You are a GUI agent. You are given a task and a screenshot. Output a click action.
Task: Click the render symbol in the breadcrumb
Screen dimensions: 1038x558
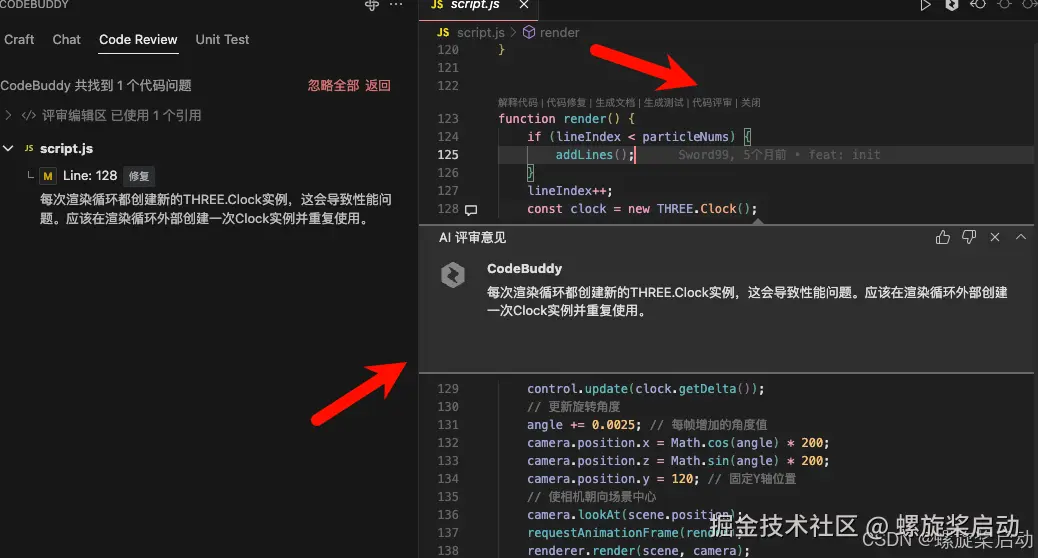click(x=559, y=32)
